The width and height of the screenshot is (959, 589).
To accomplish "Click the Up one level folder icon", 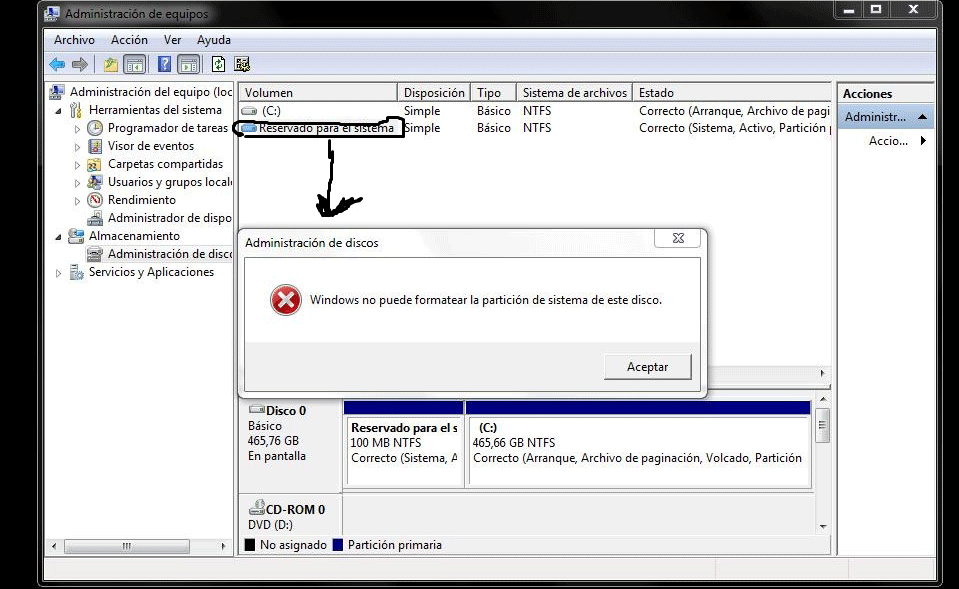I will (111, 64).
